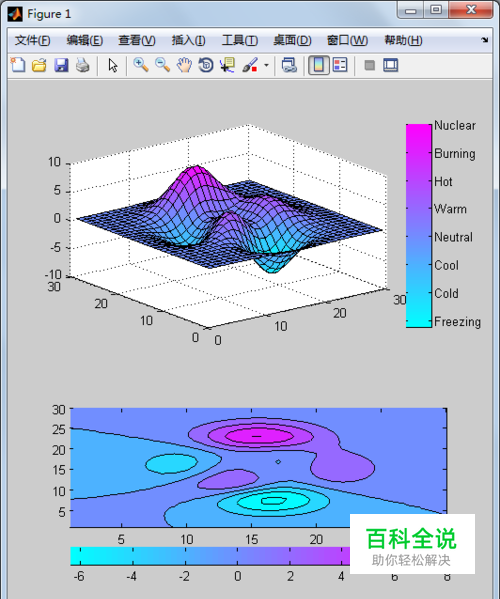Open the 工具(T) menu

click(x=240, y=40)
